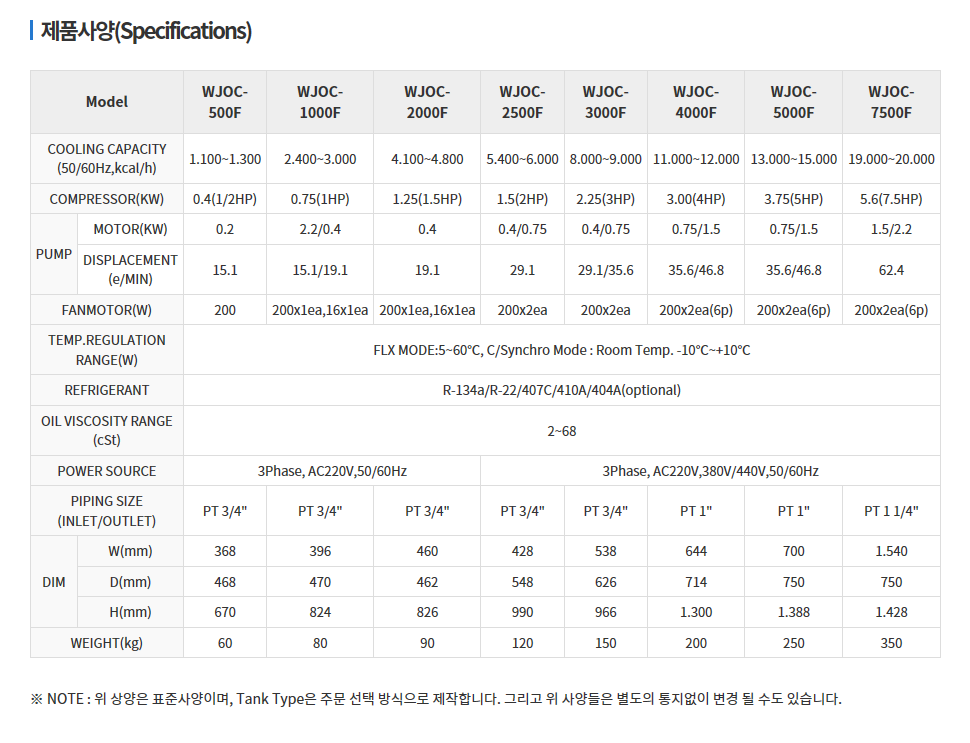Select the oil viscosity value 2~68
This screenshot has width=970, height=743.
(562, 431)
